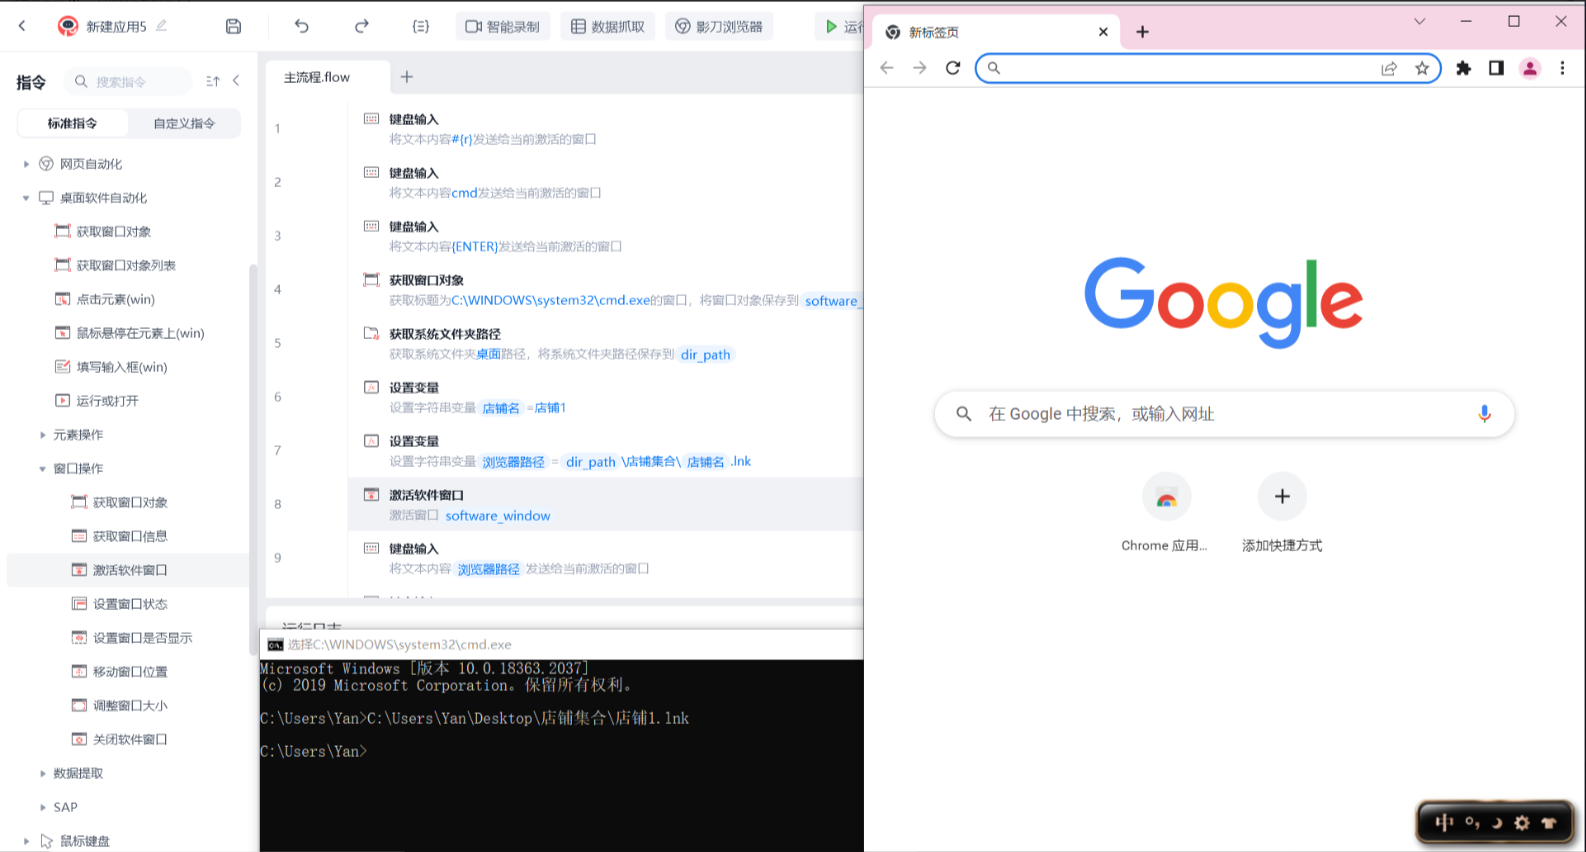1586x852 pixels.
Task: Collapse the 窗口操作 group
Action: (x=42, y=469)
